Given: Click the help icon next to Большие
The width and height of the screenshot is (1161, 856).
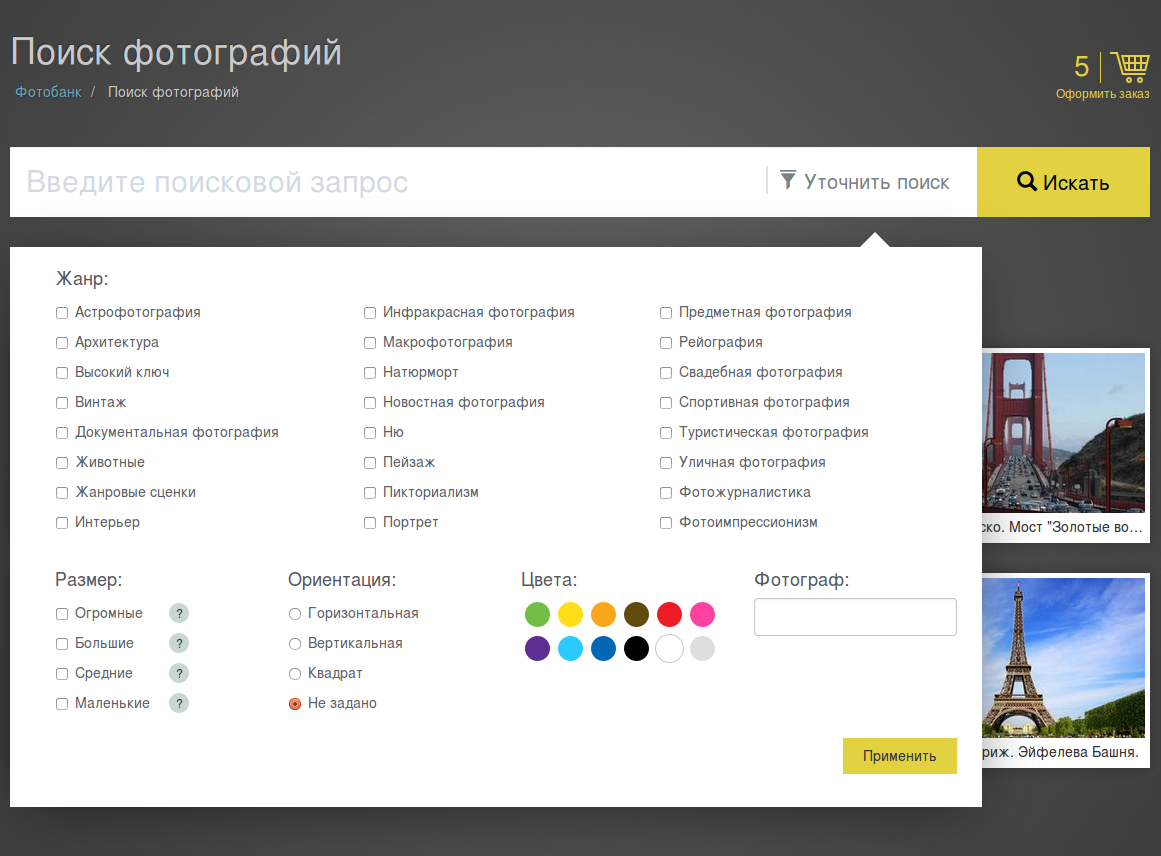Looking at the screenshot, I should (179, 643).
